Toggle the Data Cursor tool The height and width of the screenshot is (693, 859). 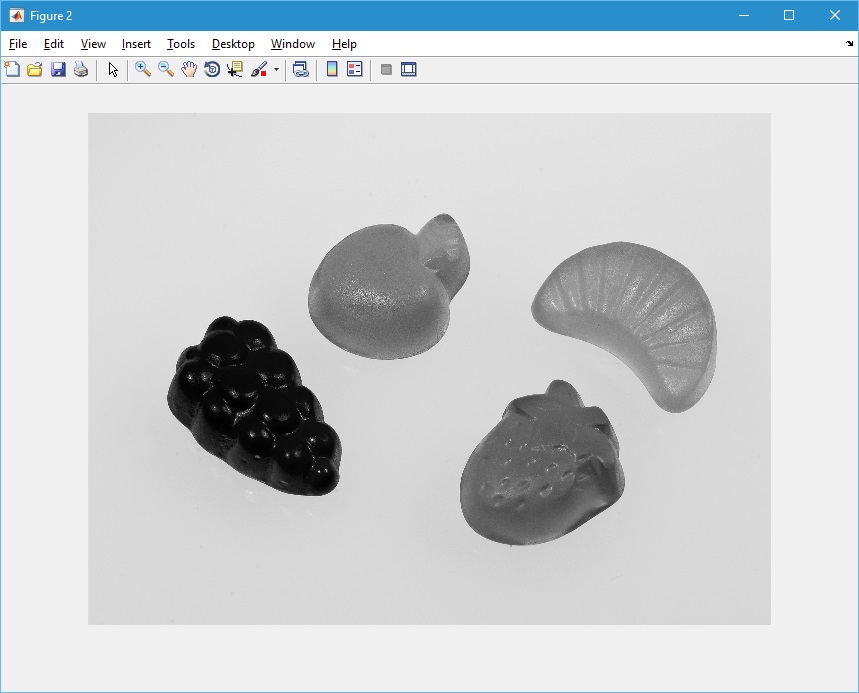[x=235, y=70]
